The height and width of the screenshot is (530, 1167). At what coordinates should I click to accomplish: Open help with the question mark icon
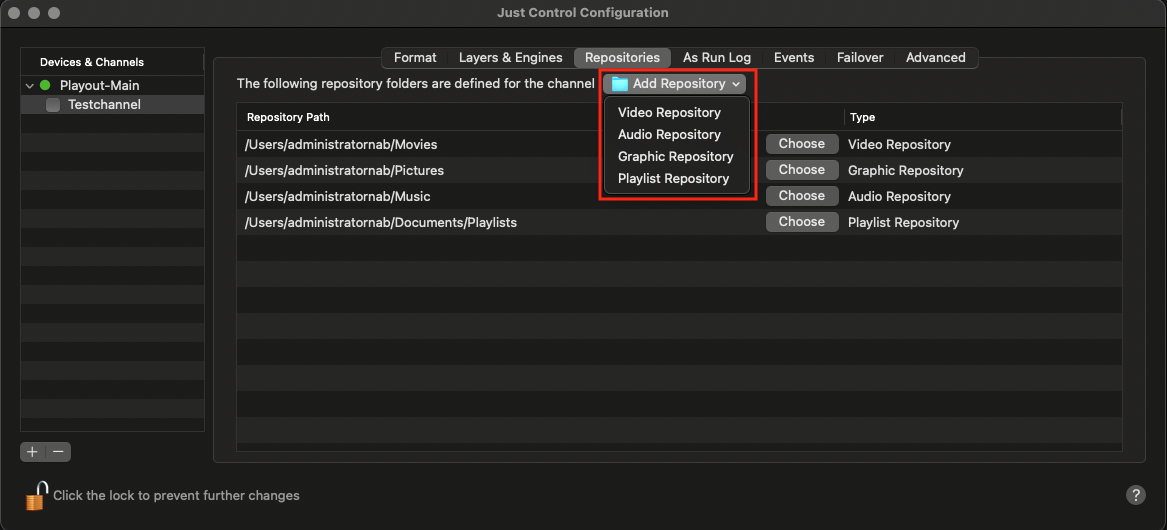[x=1136, y=496]
